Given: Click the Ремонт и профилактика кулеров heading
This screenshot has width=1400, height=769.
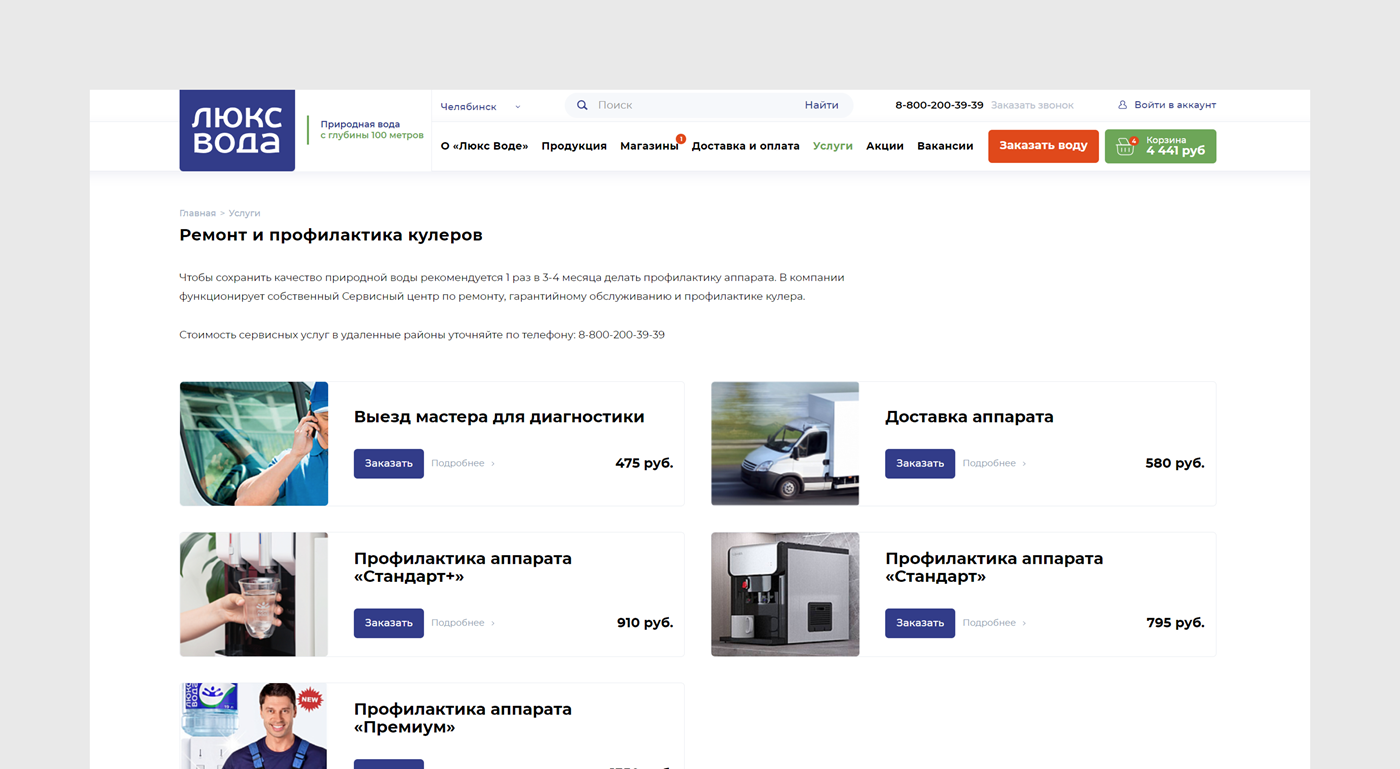Looking at the screenshot, I should click(x=331, y=235).
